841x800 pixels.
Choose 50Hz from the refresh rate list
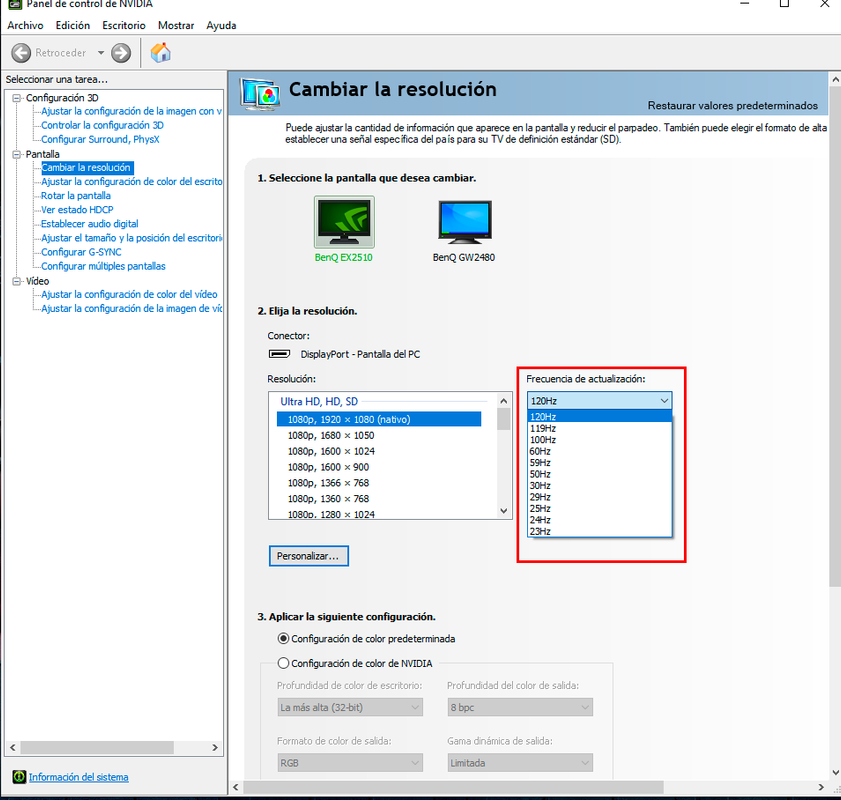click(600, 474)
